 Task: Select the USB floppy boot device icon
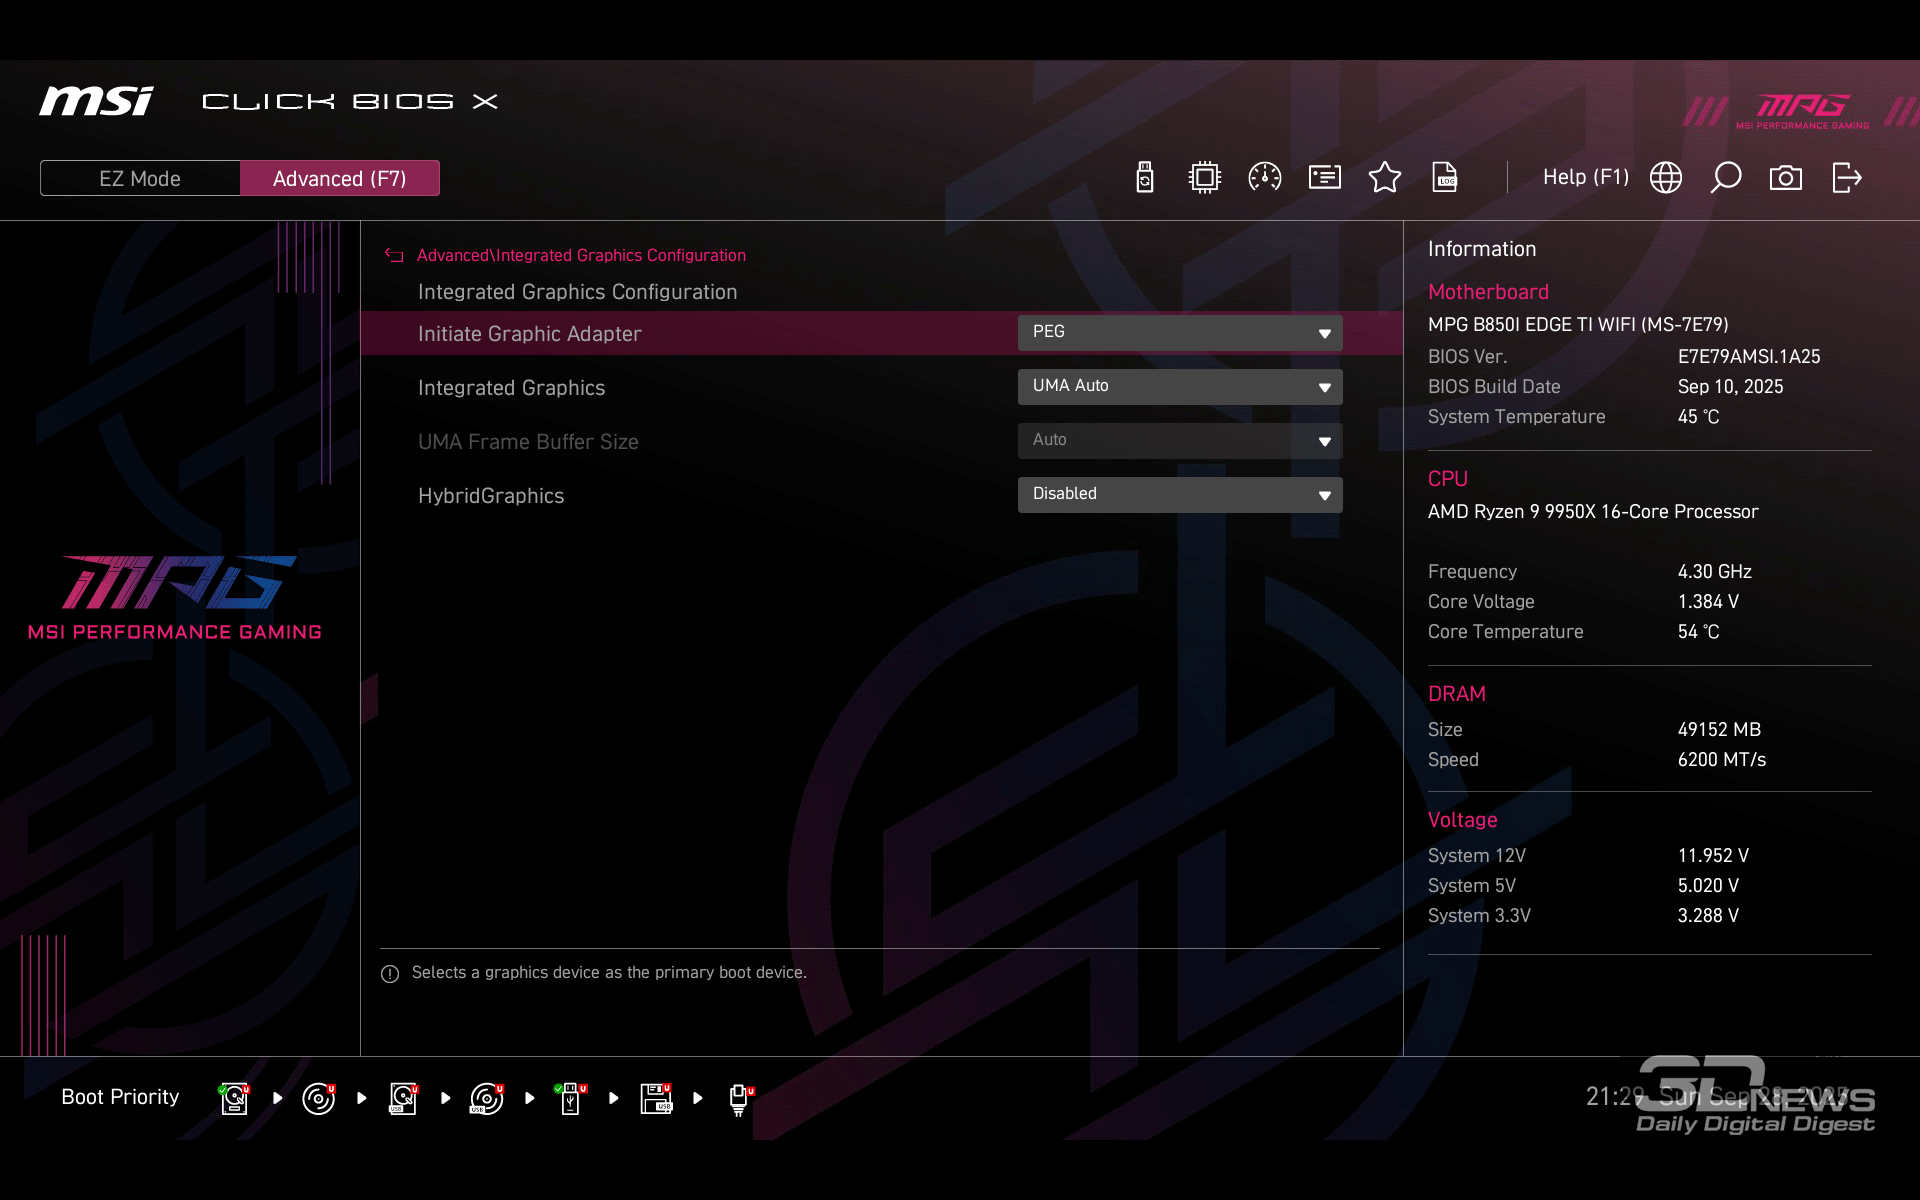[x=656, y=1098]
